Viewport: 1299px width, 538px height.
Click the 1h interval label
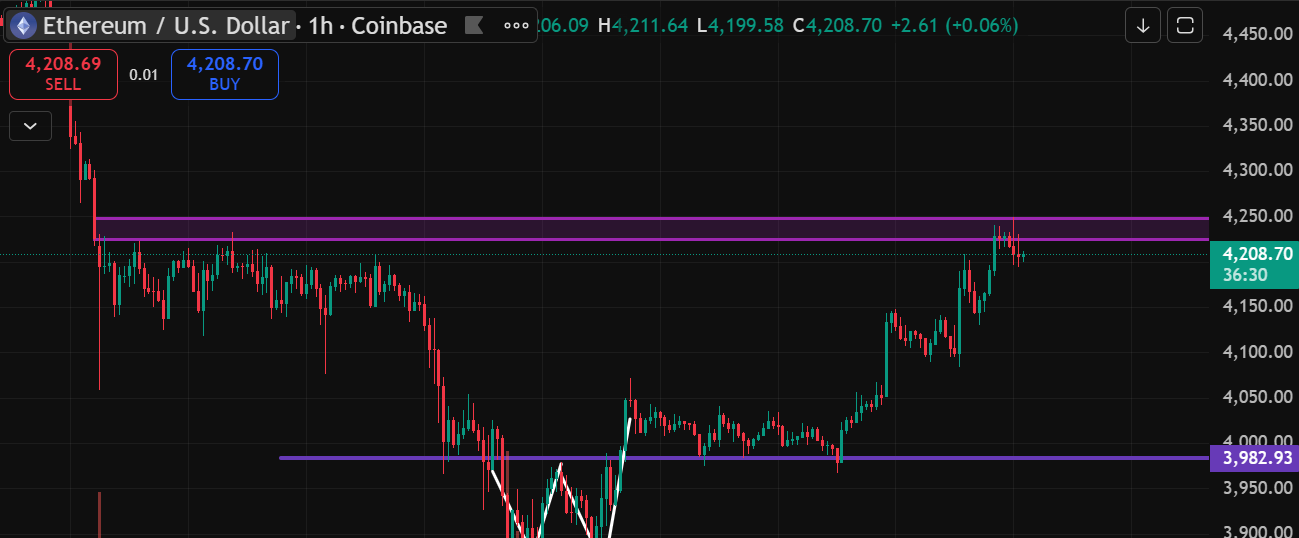pos(320,26)
